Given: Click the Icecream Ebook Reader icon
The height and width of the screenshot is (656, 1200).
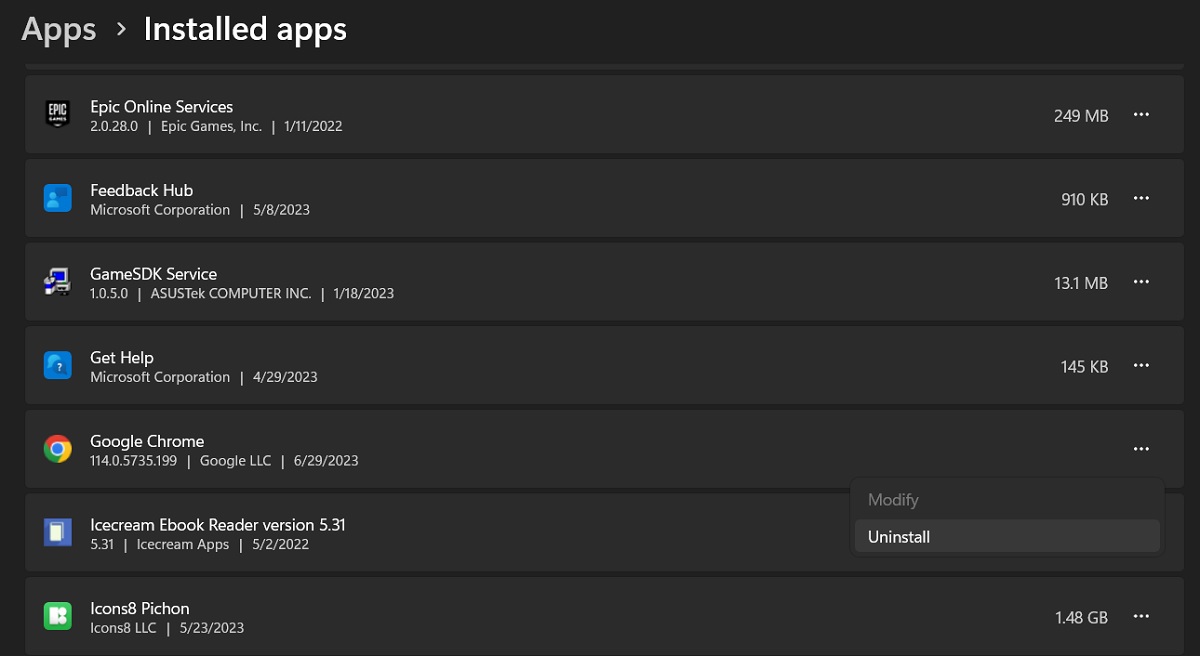Looking at the screenshot, I should (x=57, y=532).
